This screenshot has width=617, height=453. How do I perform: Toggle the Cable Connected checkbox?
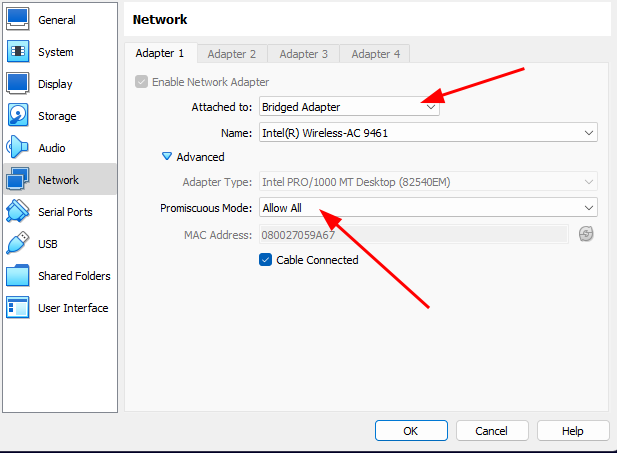click(x=265, y=260)
